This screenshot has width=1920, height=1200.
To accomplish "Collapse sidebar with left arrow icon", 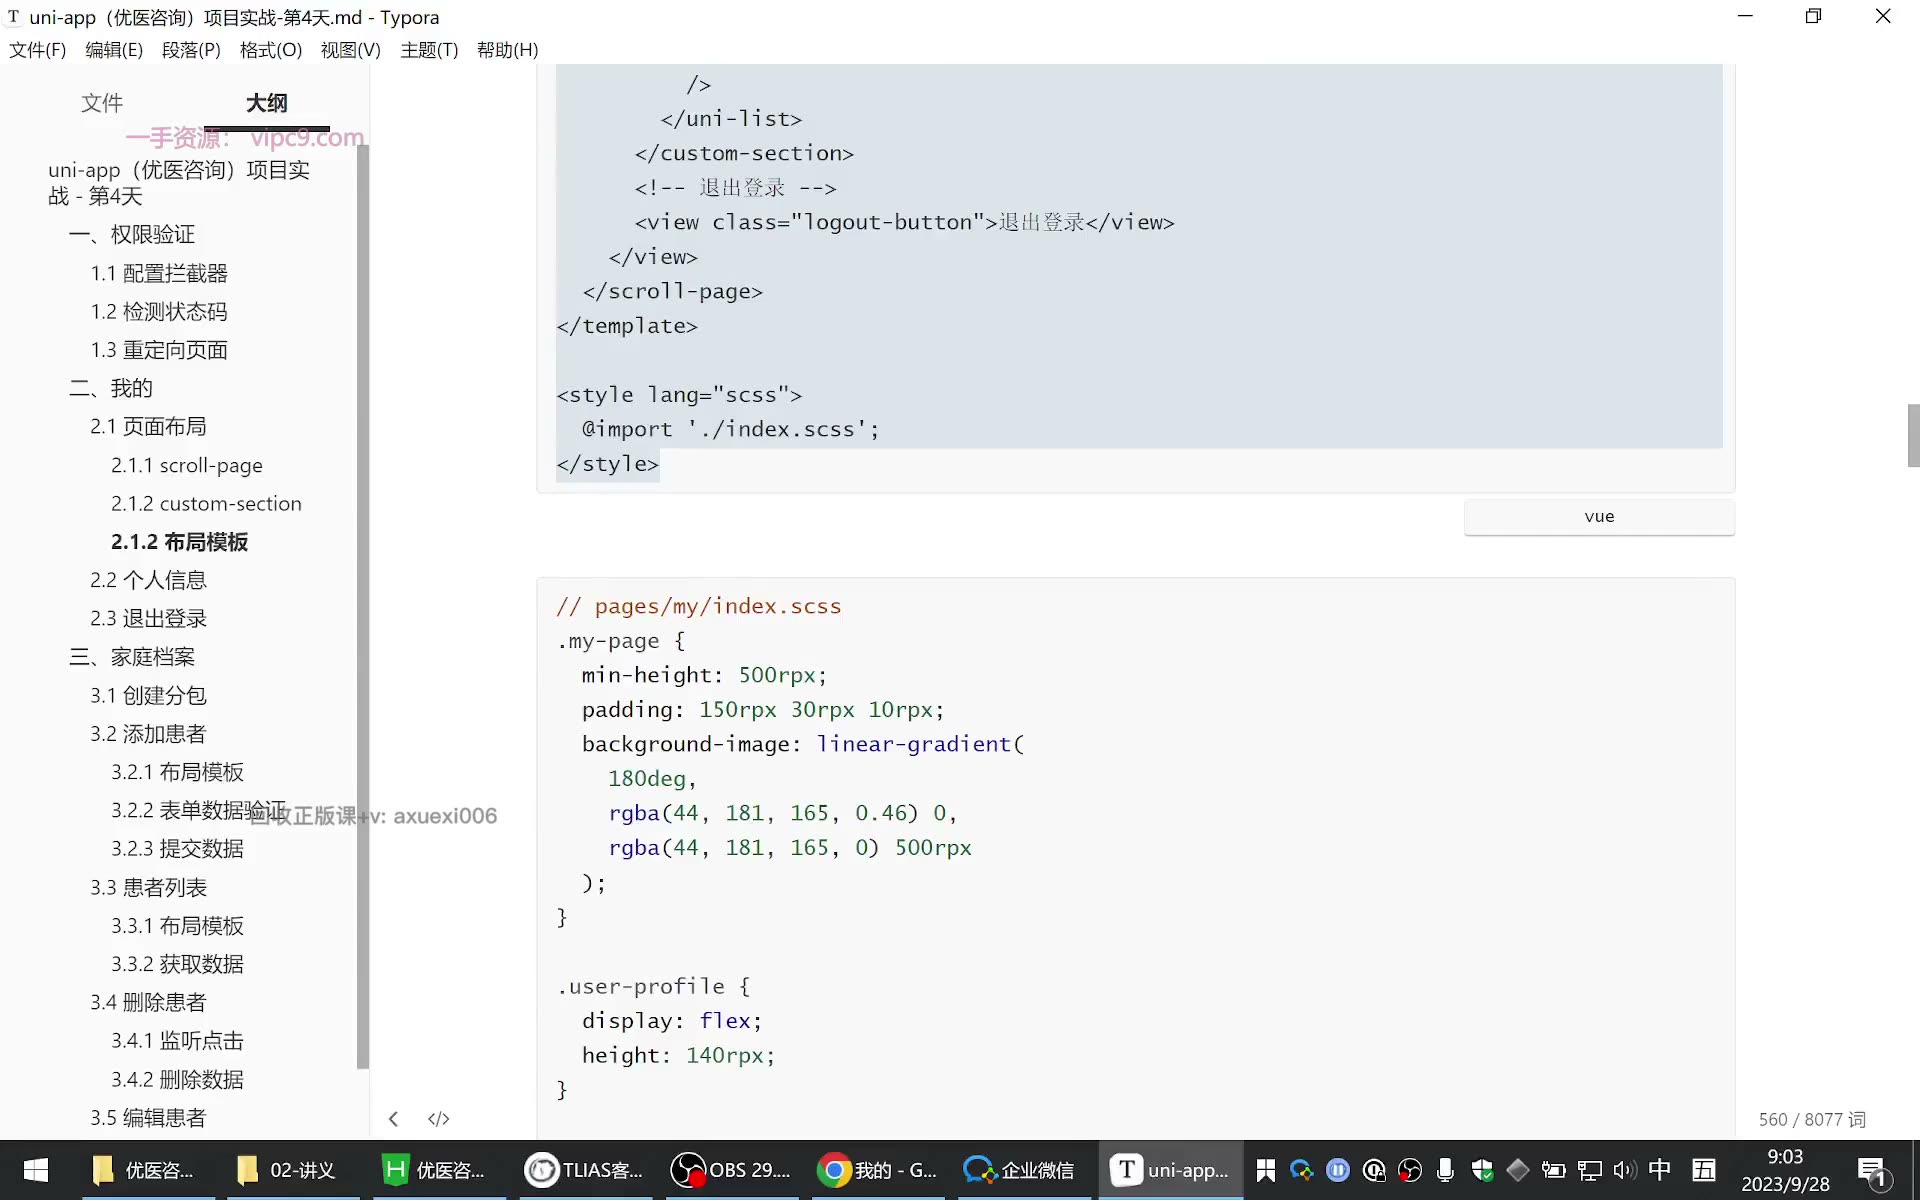I will [393, 1119].
